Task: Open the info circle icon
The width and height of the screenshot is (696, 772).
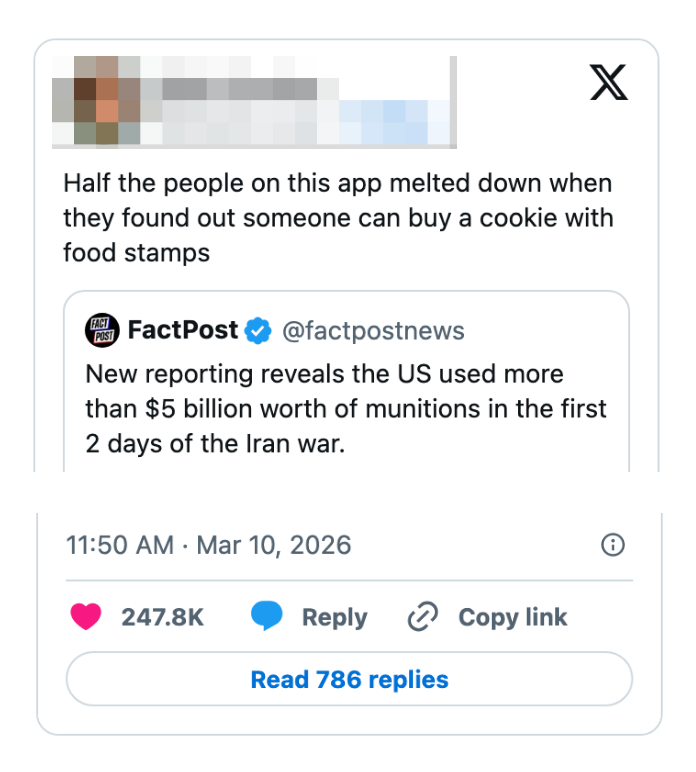Action: [613, 545]
